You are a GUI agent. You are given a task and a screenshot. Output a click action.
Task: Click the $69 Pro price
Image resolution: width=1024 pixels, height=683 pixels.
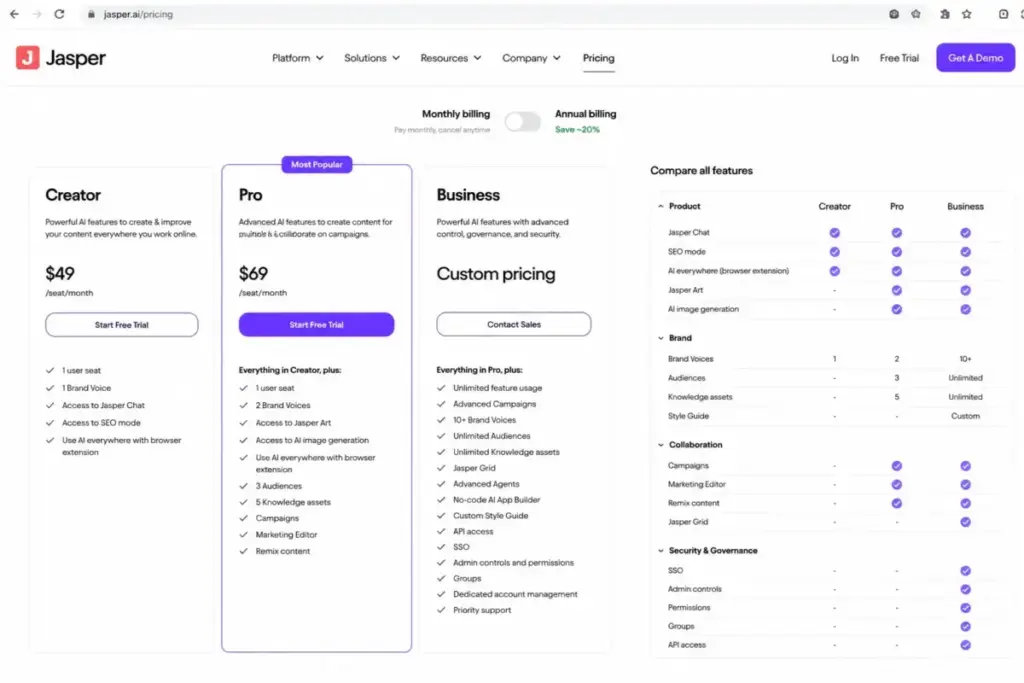[253, 273]
